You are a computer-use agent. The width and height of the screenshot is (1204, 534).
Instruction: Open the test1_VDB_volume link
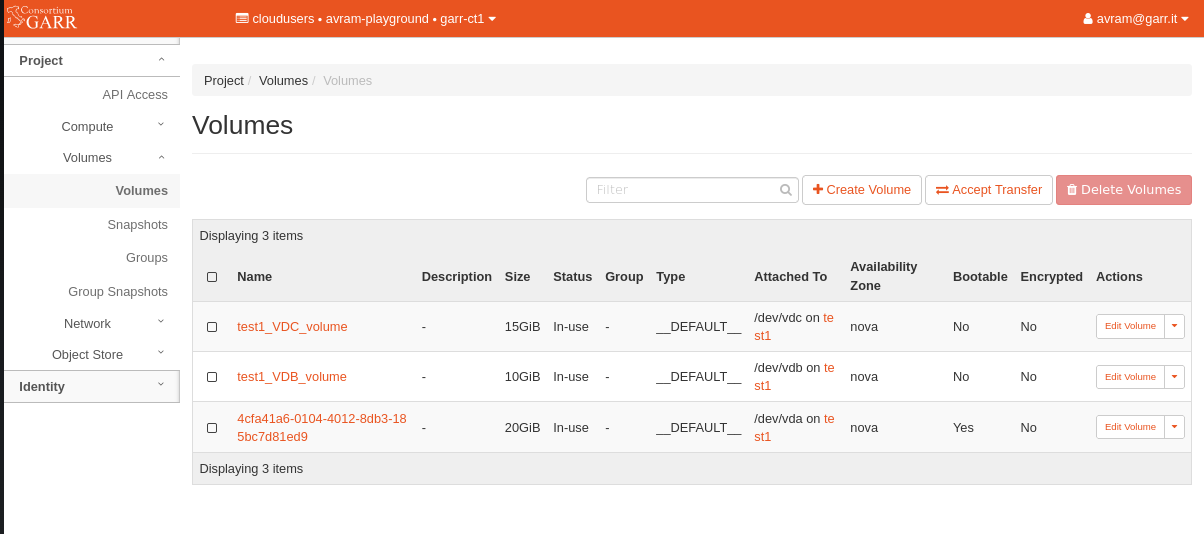[292, 377]
